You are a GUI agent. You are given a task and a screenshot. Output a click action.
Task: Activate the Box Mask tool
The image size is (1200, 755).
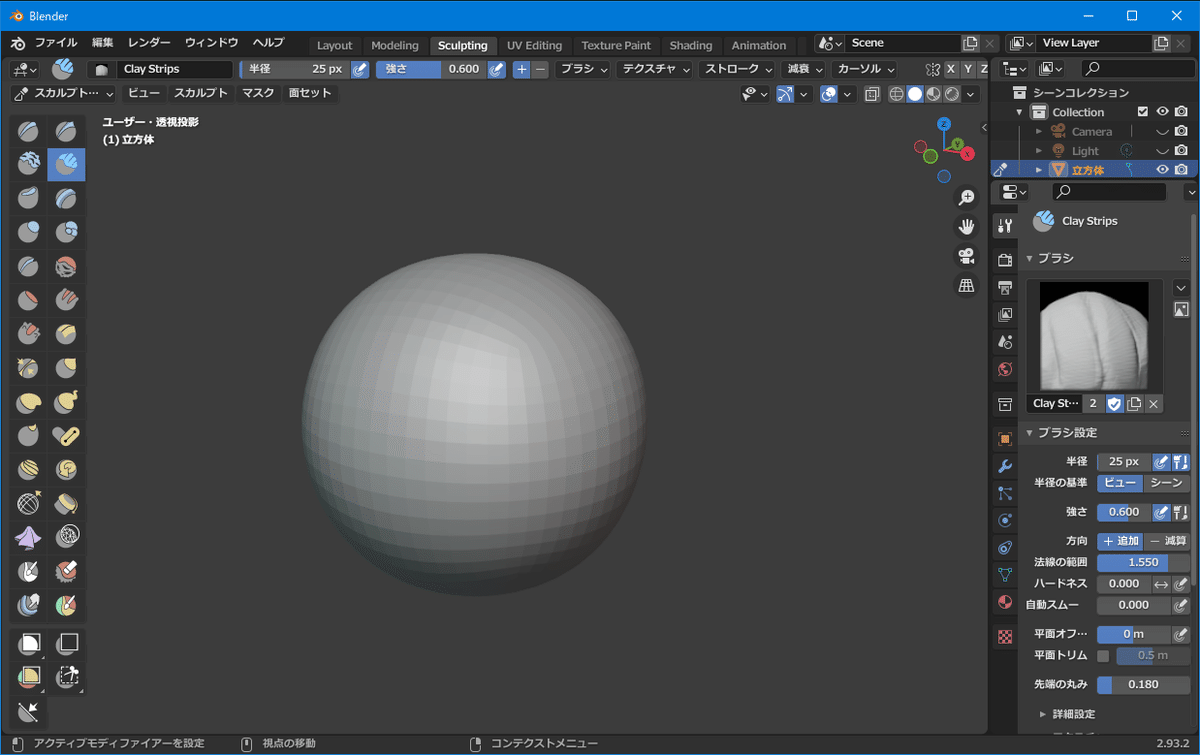click(x=29, y=644)
